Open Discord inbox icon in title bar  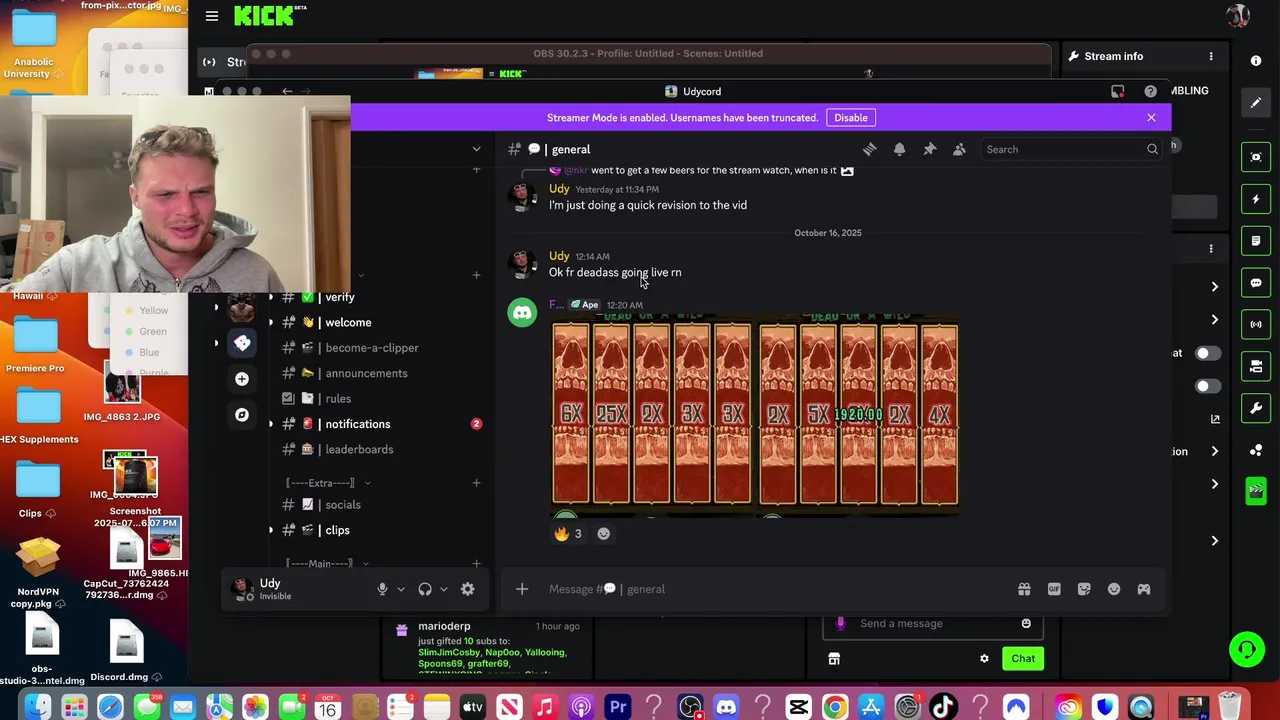pos(1118,91)
